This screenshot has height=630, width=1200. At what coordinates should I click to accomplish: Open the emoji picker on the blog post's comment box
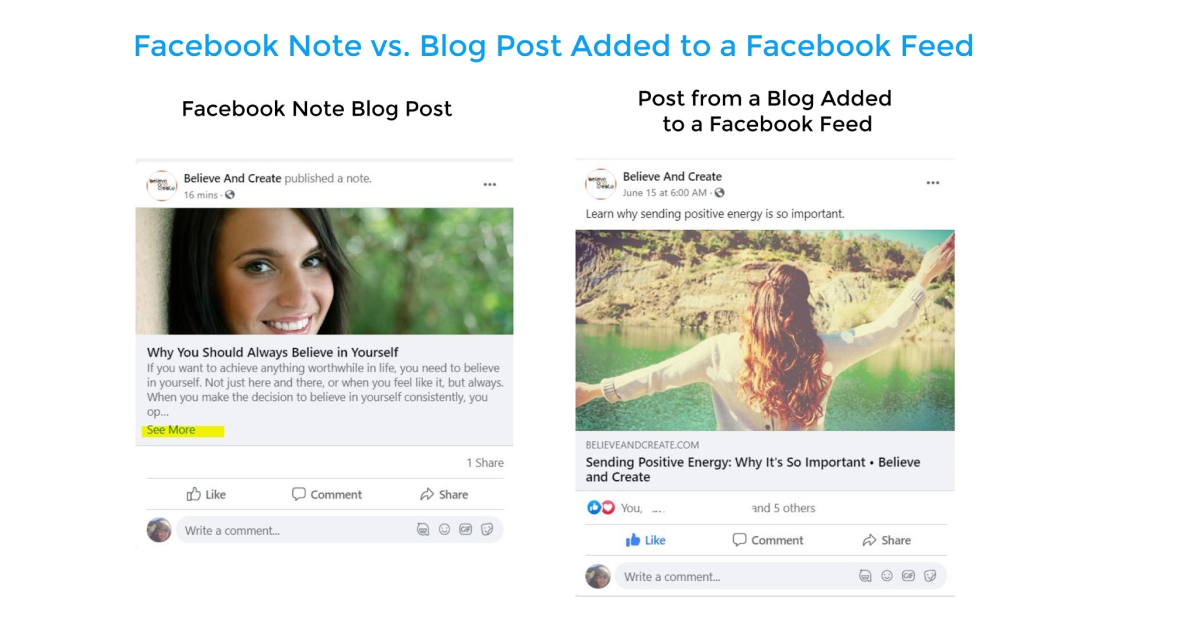tap(886, 576)
